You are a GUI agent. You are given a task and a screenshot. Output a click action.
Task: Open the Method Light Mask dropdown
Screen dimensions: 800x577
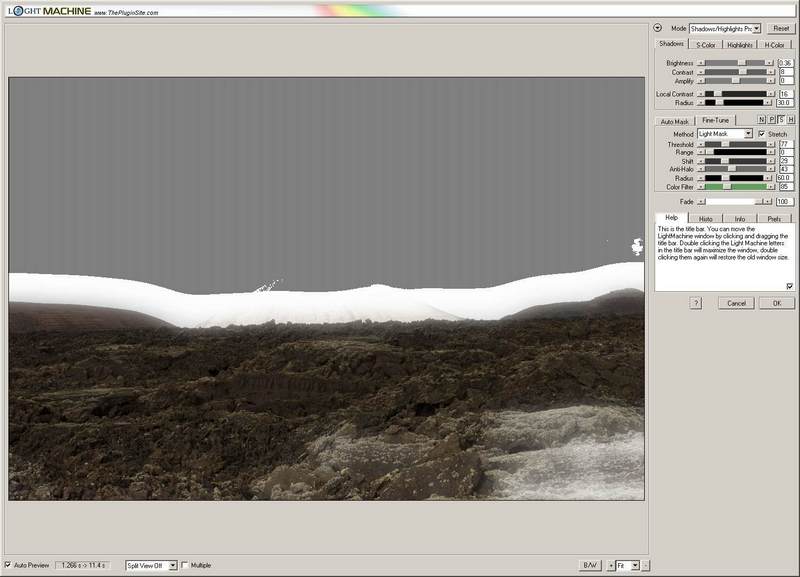725,134
